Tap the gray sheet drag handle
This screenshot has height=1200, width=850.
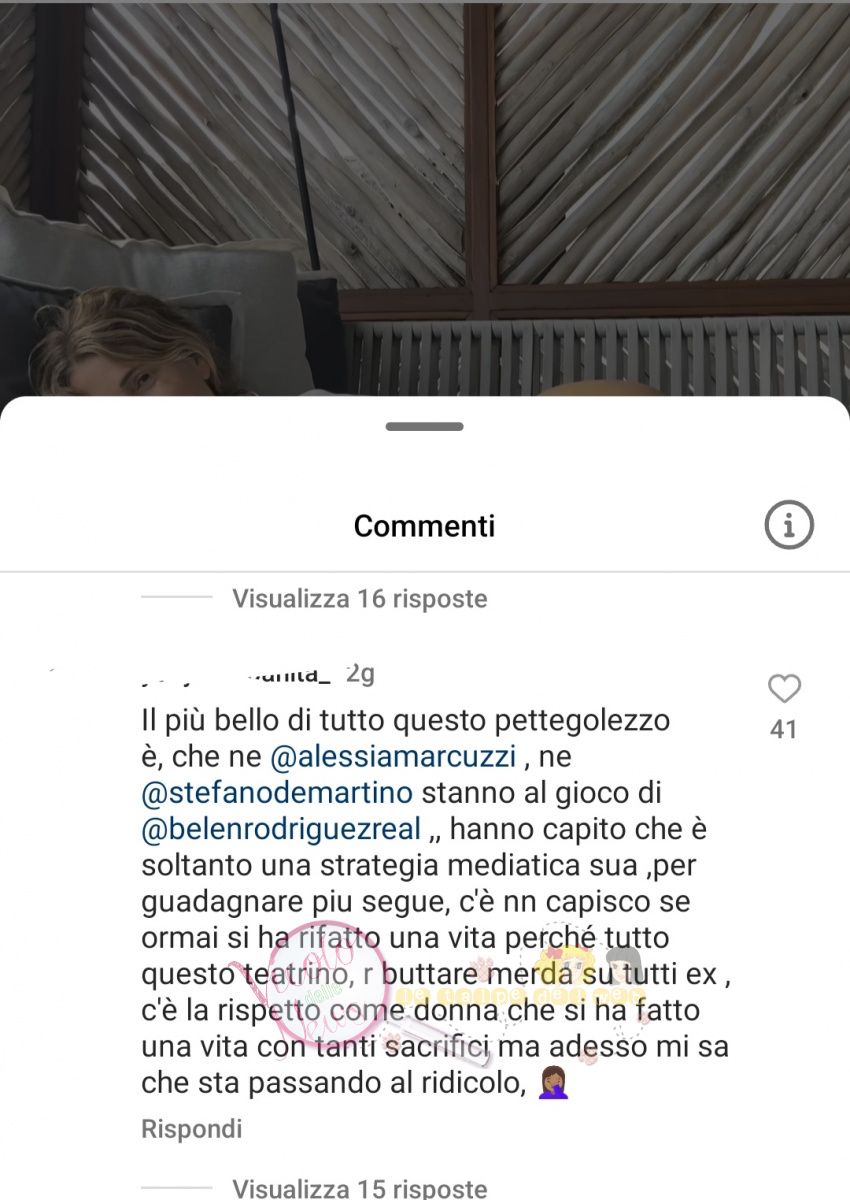tap(424, 427)
